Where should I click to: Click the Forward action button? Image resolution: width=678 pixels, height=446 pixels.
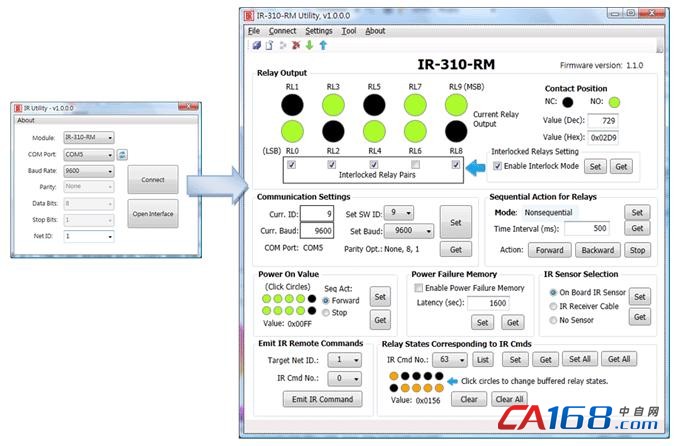tap(550, 250)
